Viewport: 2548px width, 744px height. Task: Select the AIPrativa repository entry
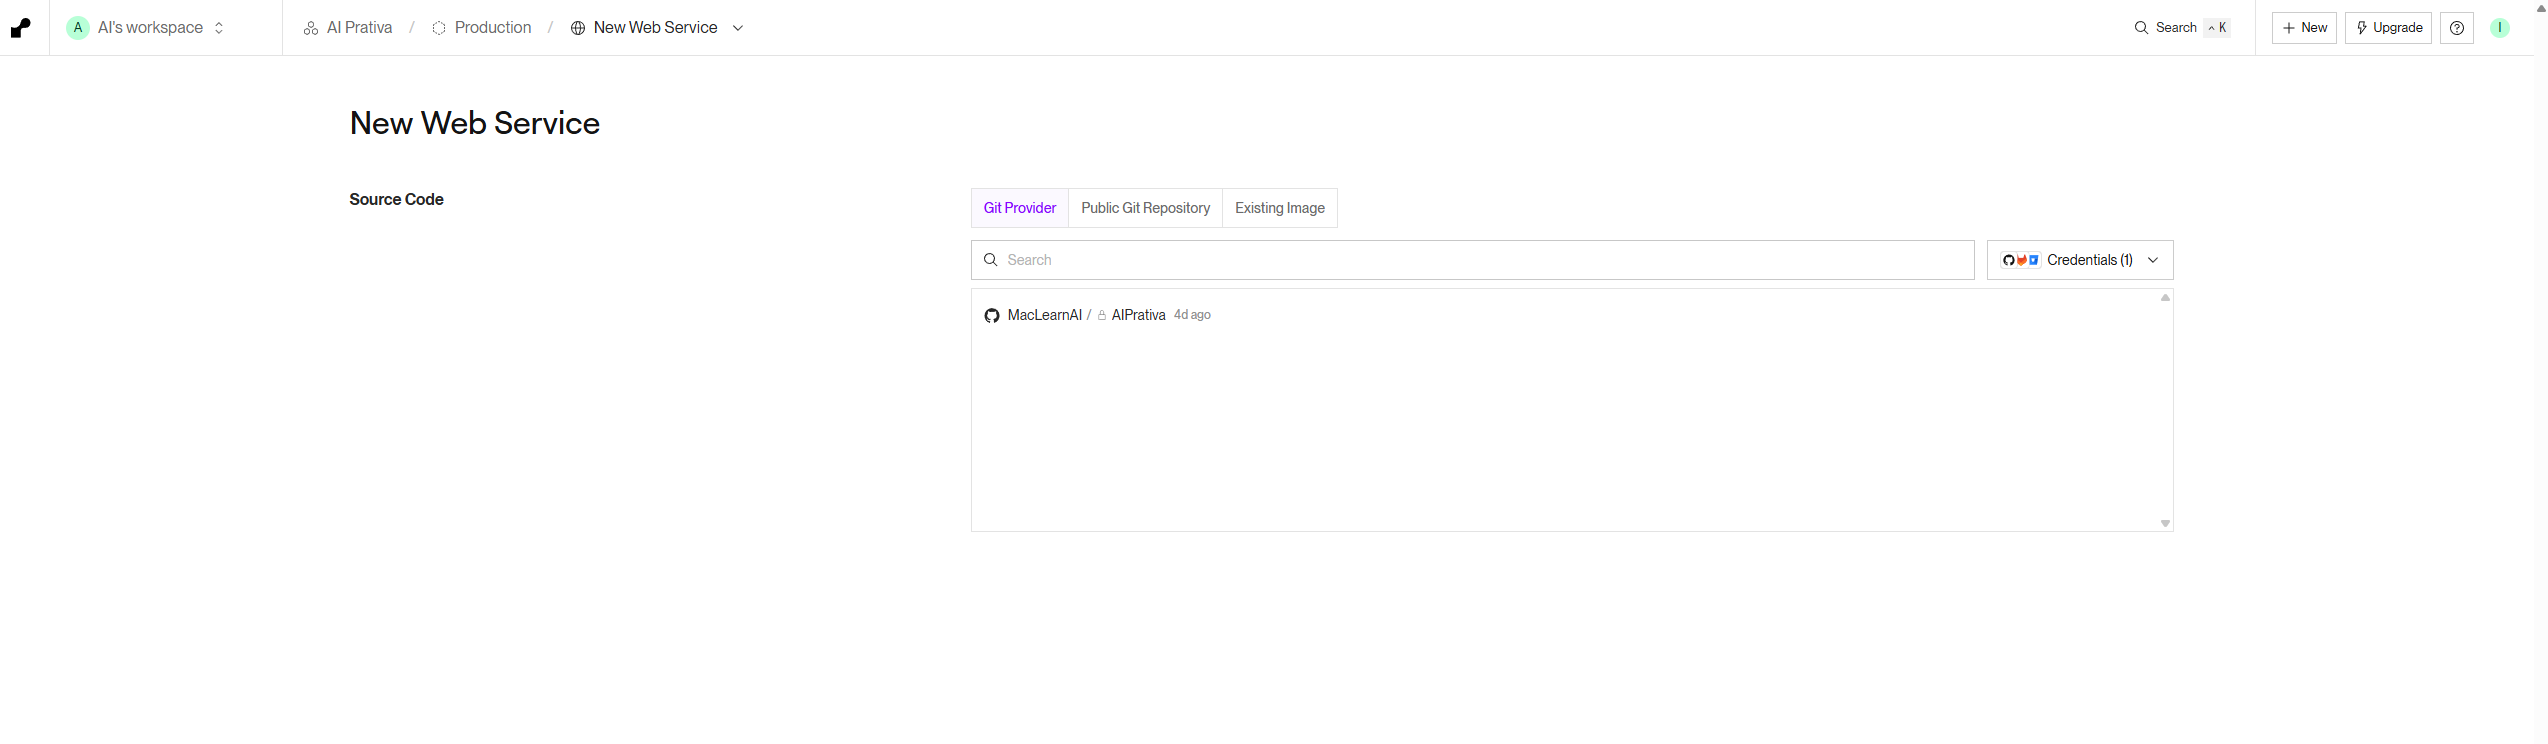pyautogui.click(x=1138, y=315)
